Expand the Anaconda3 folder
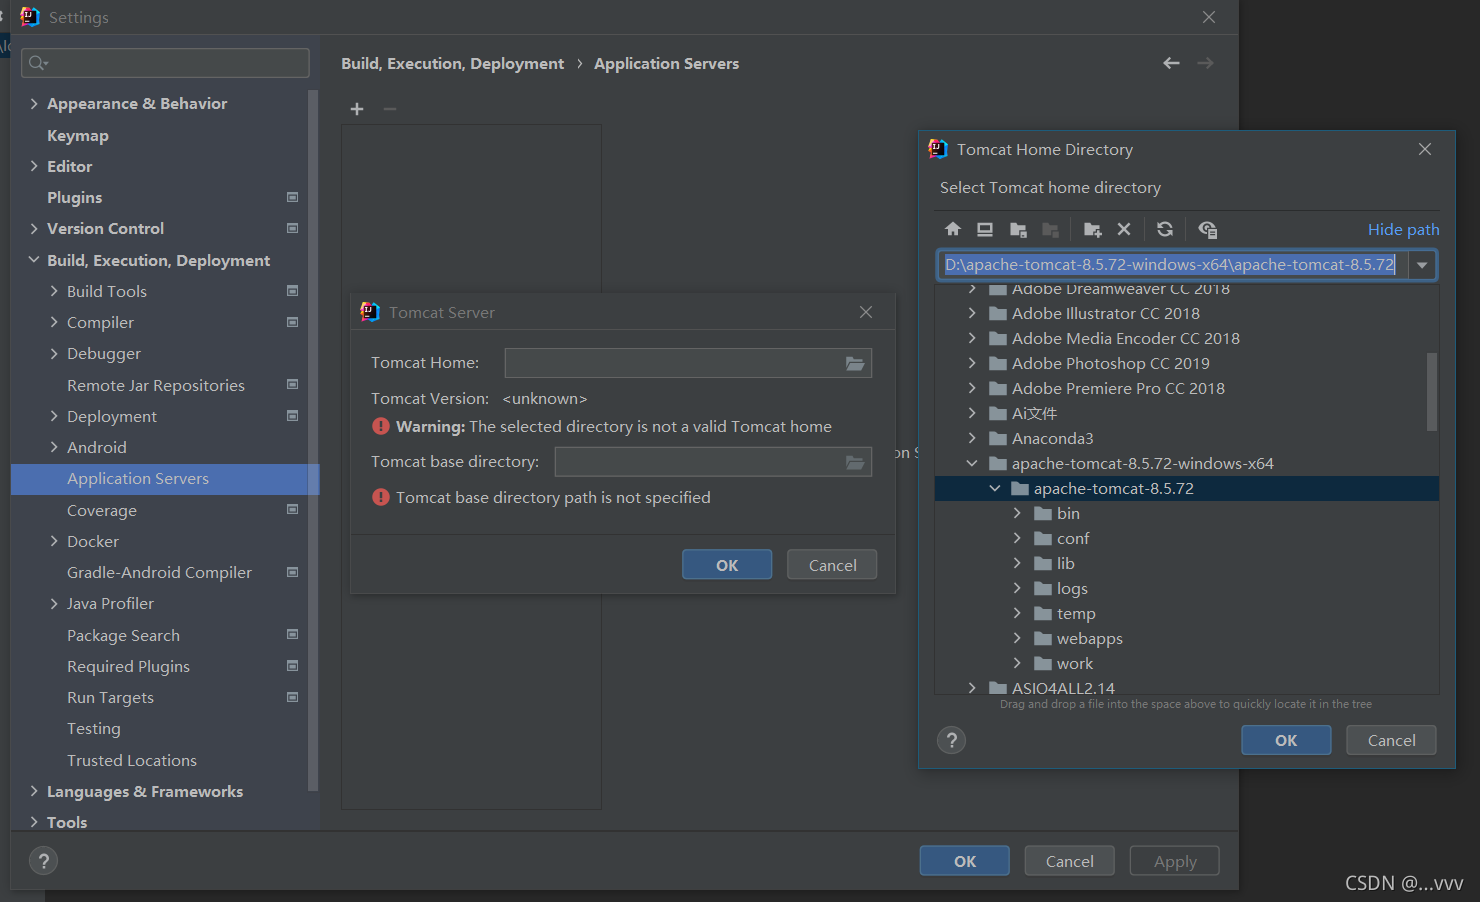The height and width of the screenshot is (902, 1480). pyautogui.click(x=972, y=438)
